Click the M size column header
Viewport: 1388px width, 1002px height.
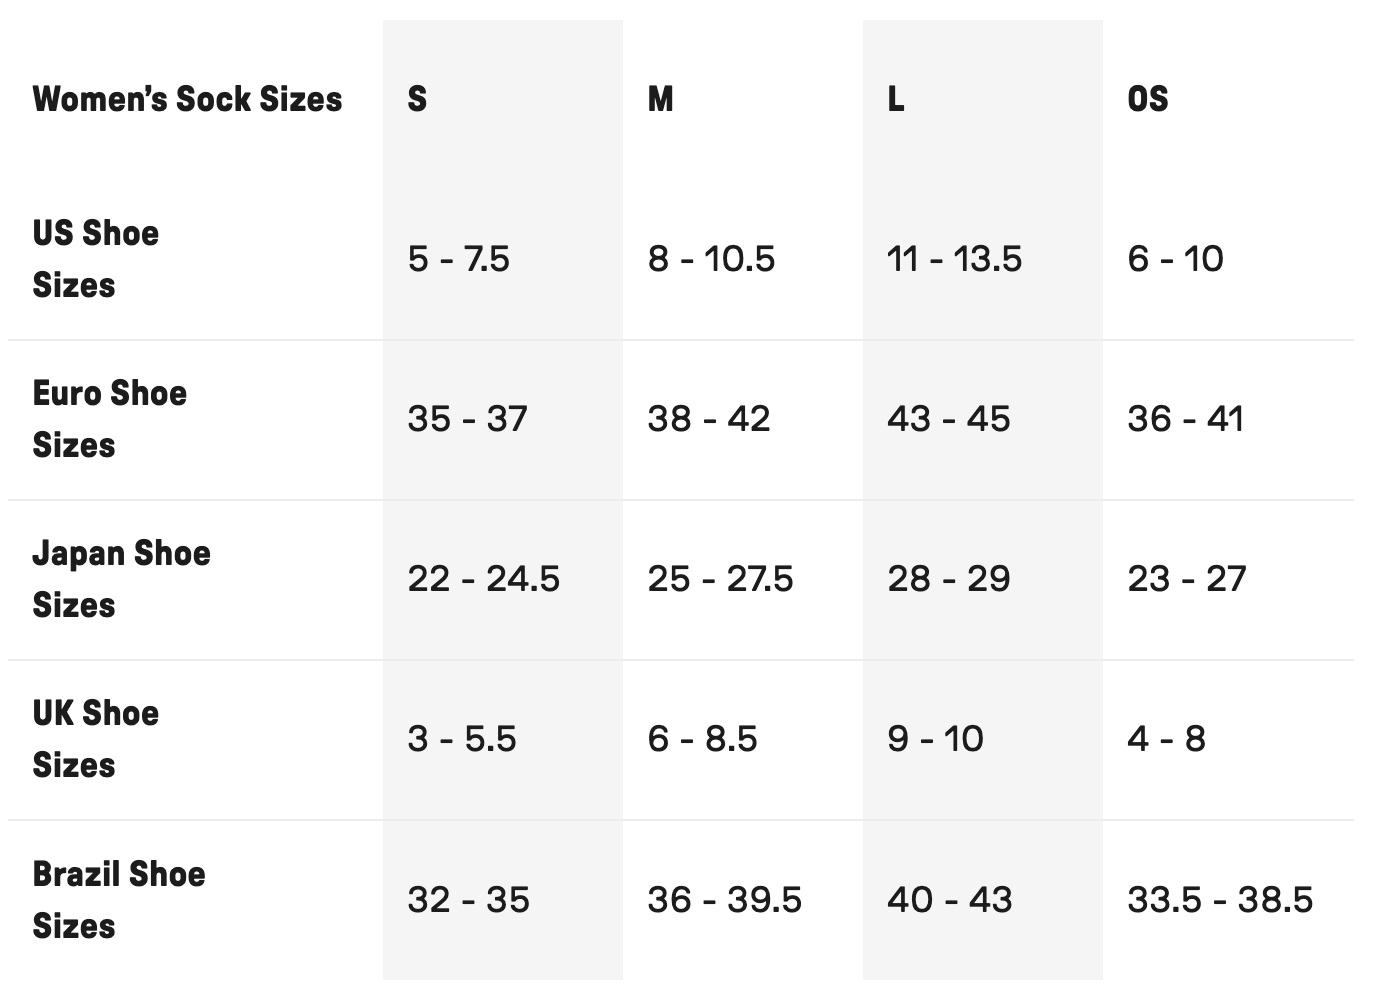click(660, 99)
